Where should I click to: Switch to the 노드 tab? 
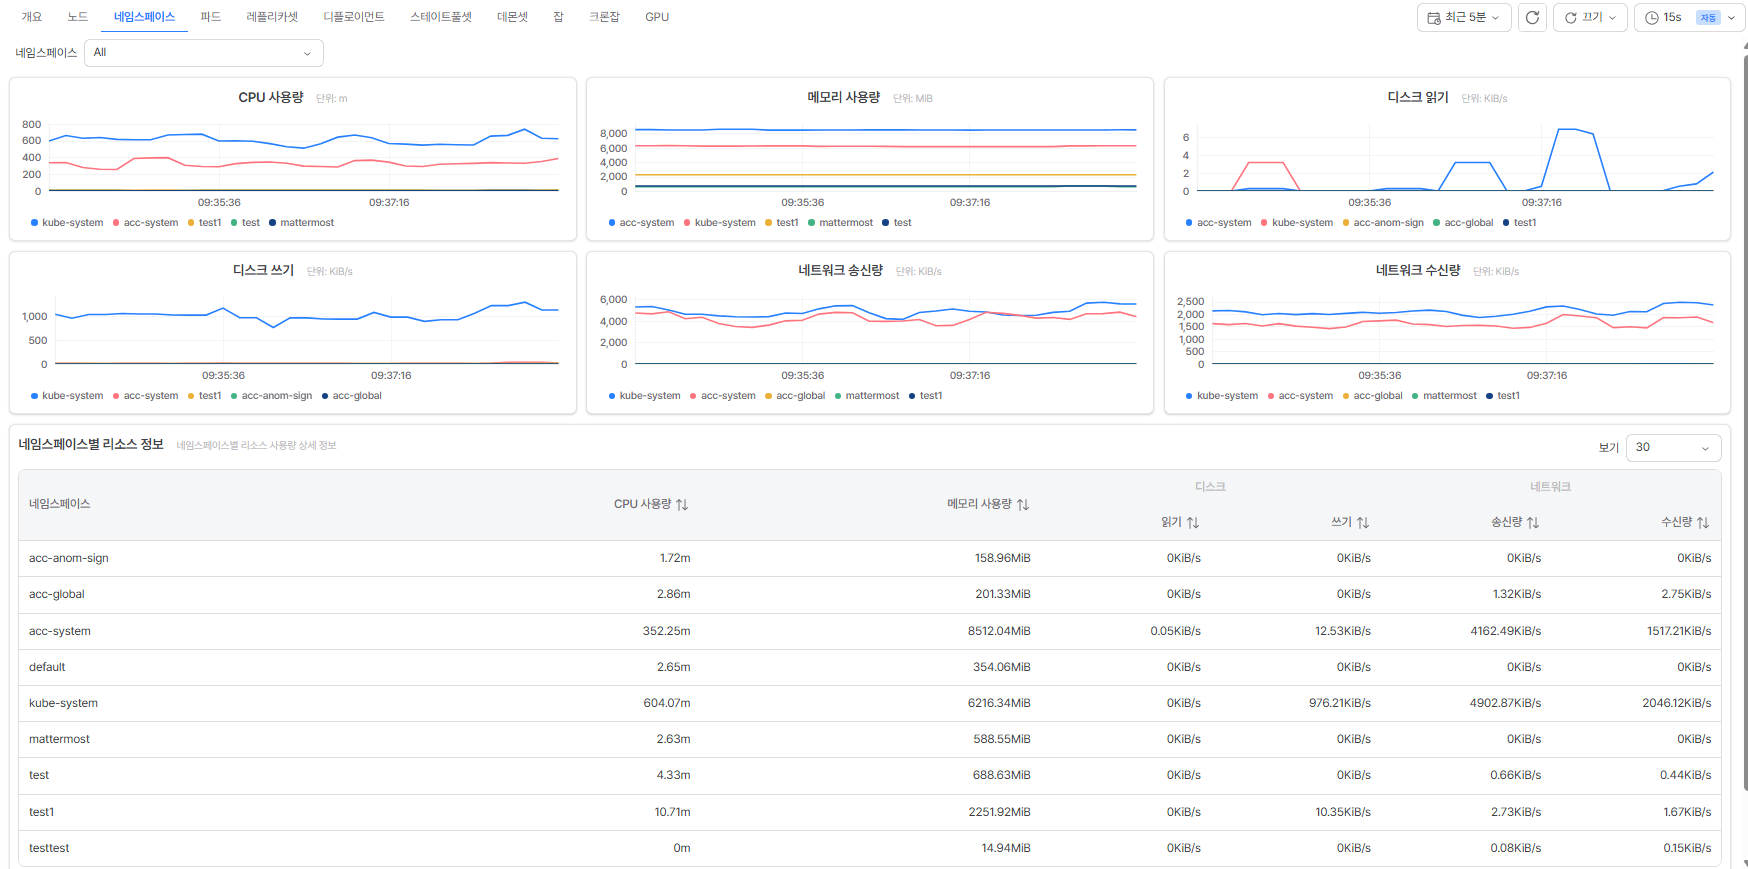pyautogui.click(x=78, y=17)
